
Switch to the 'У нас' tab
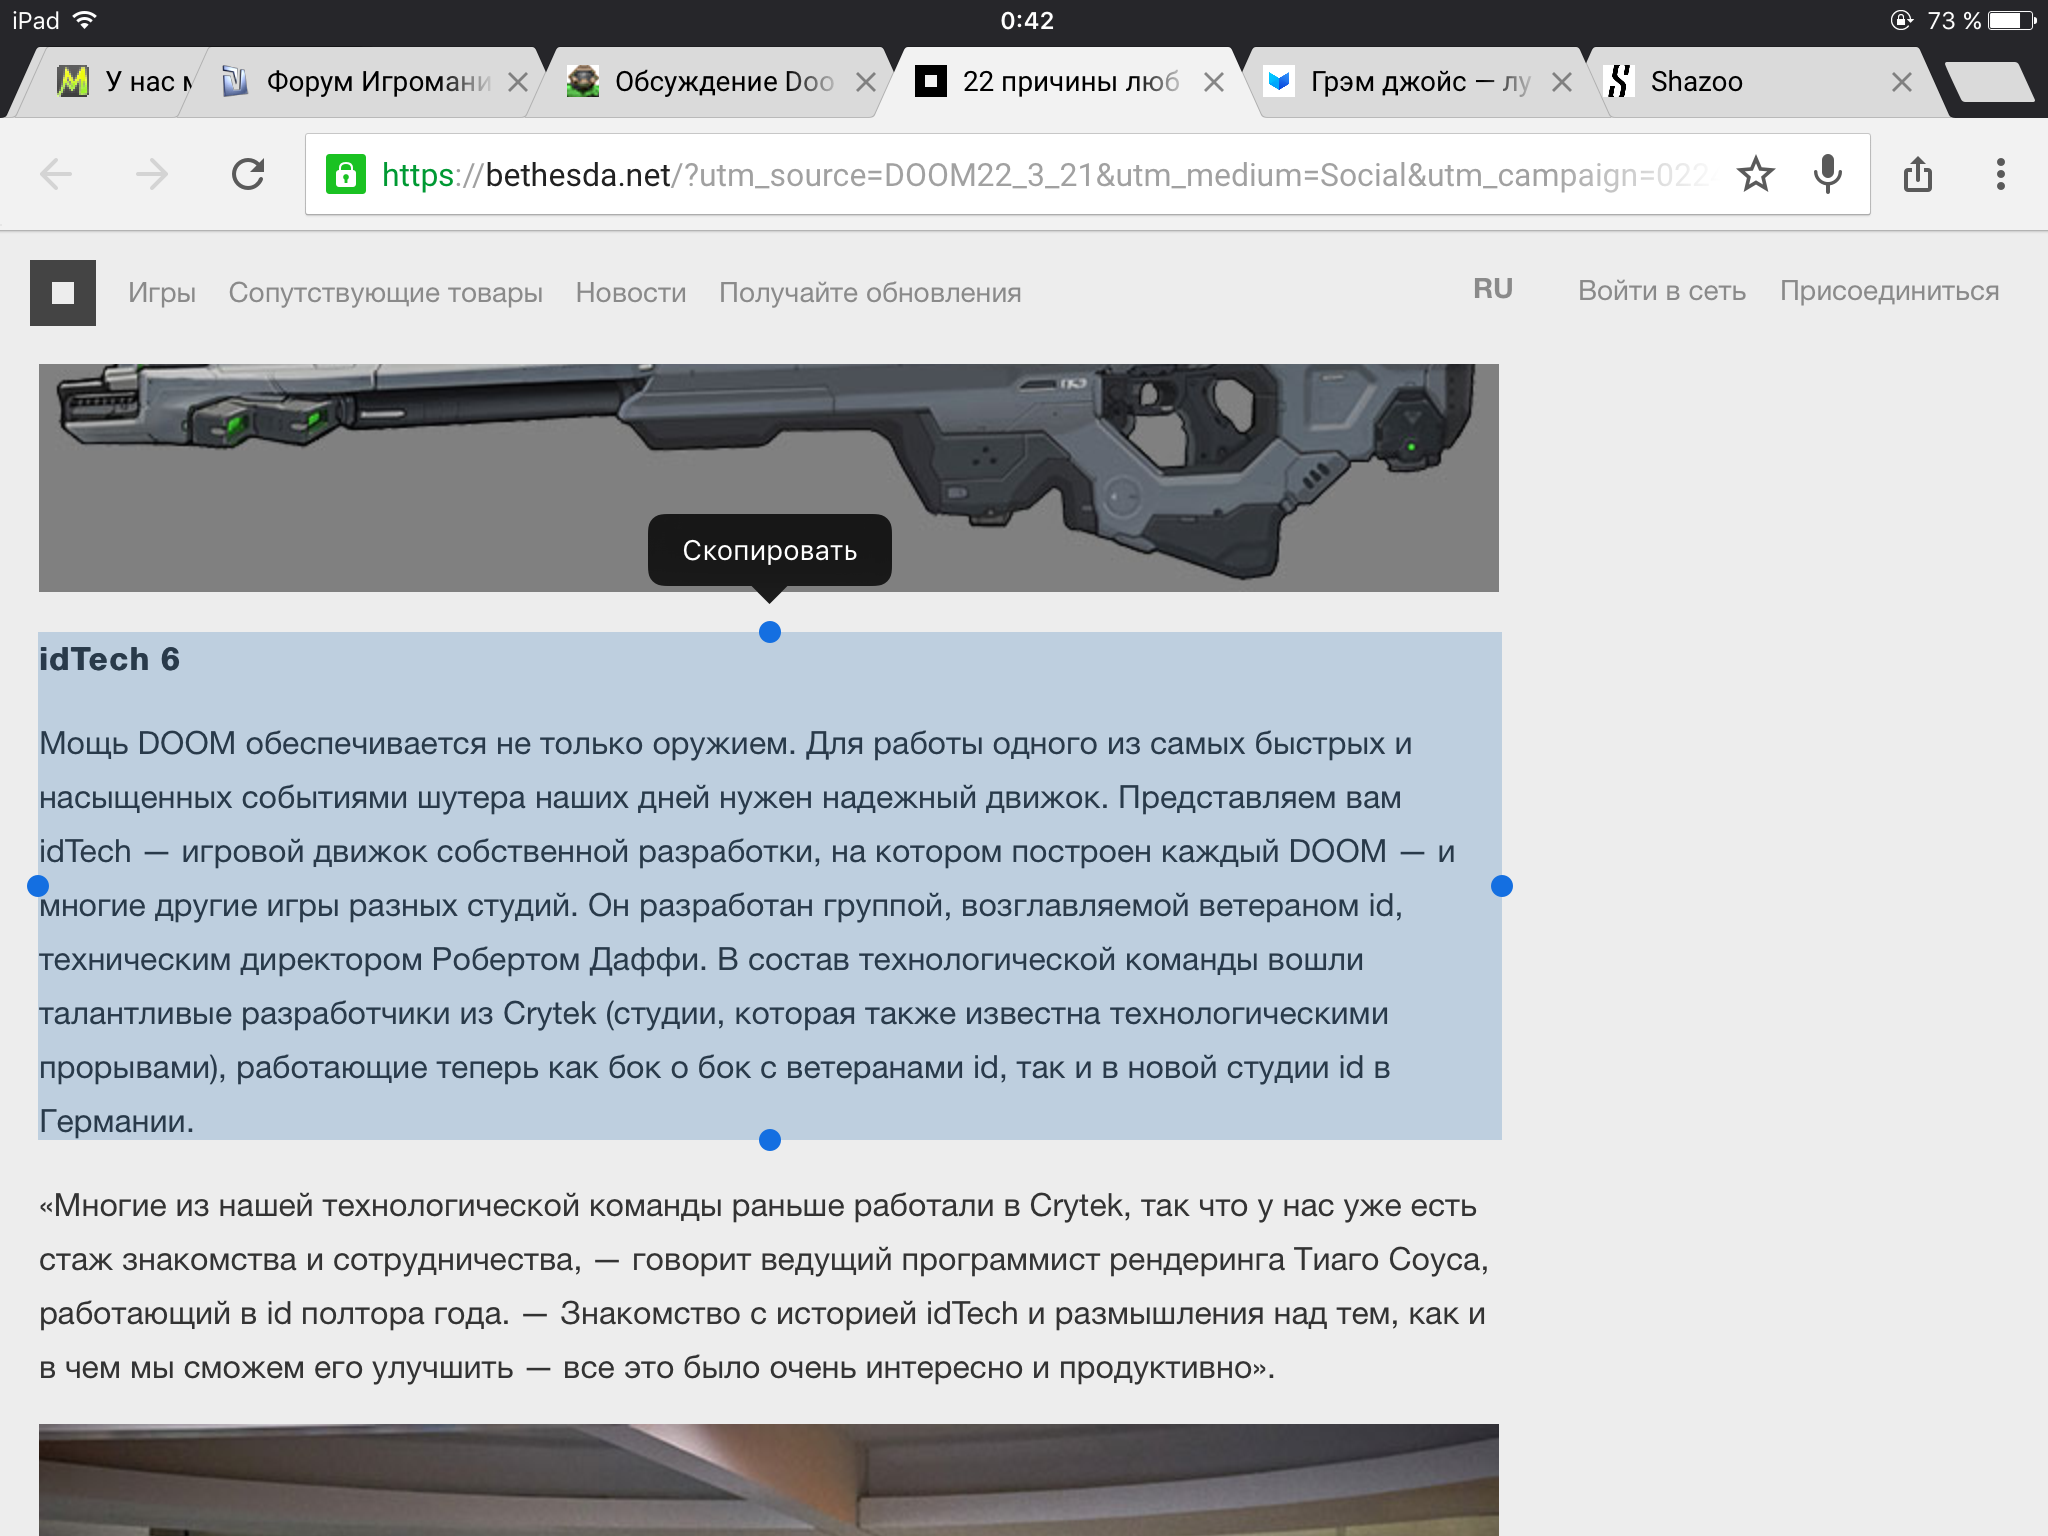click(x=124, y=82)
